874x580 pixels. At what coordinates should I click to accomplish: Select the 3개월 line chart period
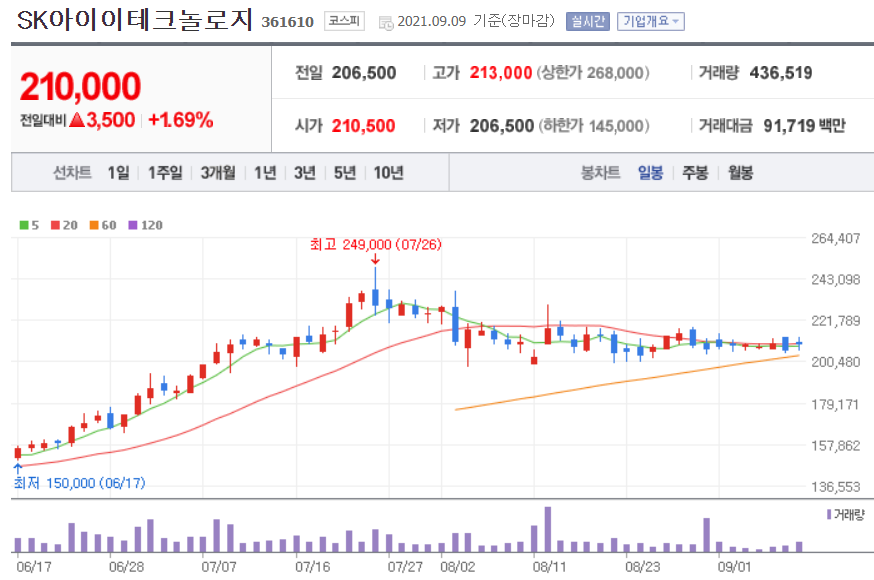(x=218, y=173)
